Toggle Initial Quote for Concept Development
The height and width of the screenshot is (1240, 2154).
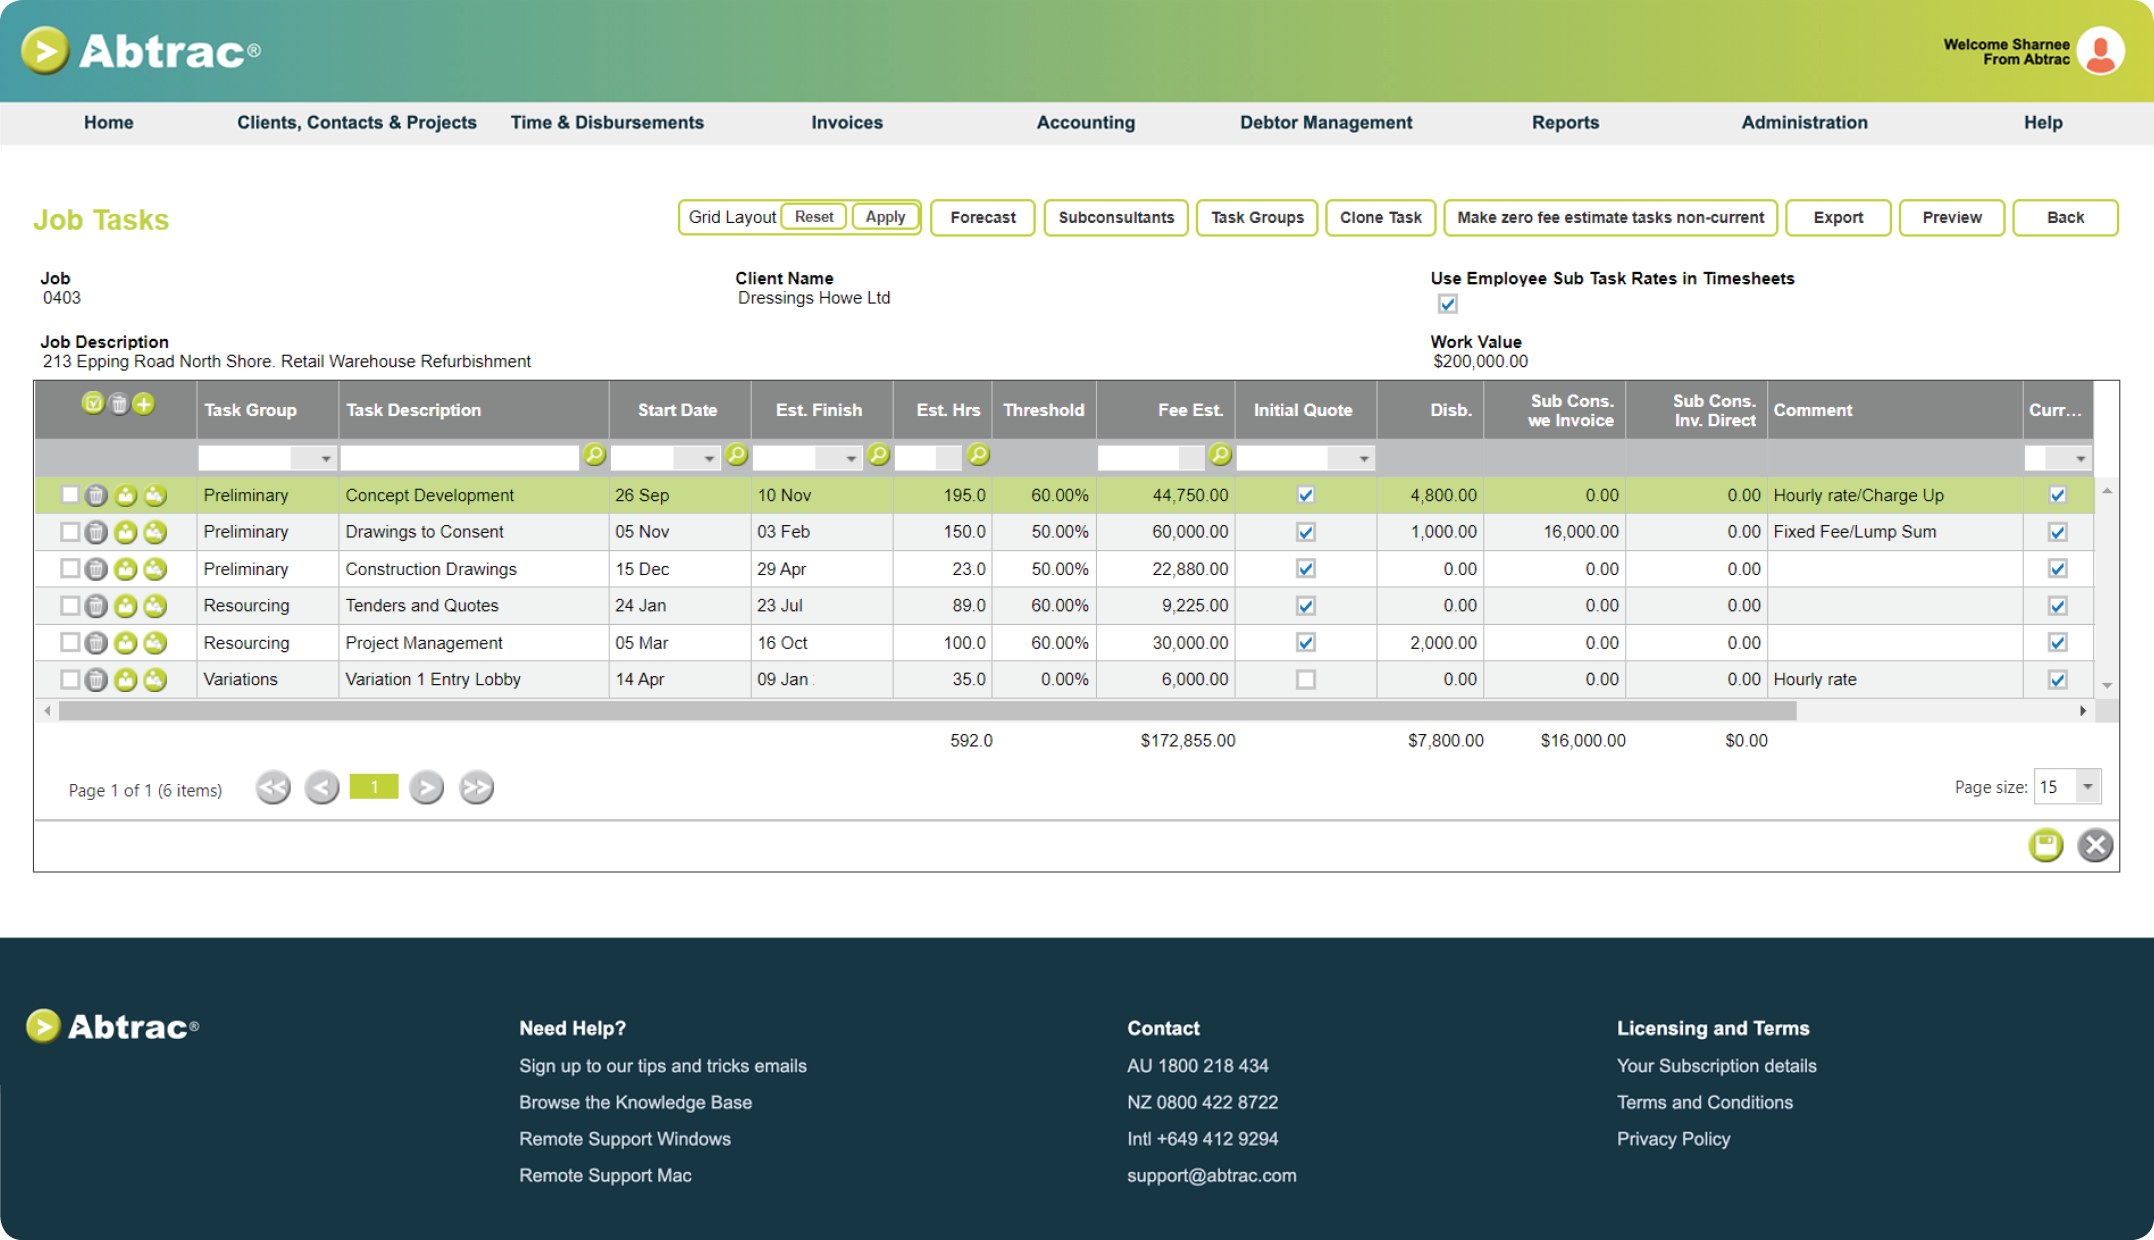[1306, 495]
